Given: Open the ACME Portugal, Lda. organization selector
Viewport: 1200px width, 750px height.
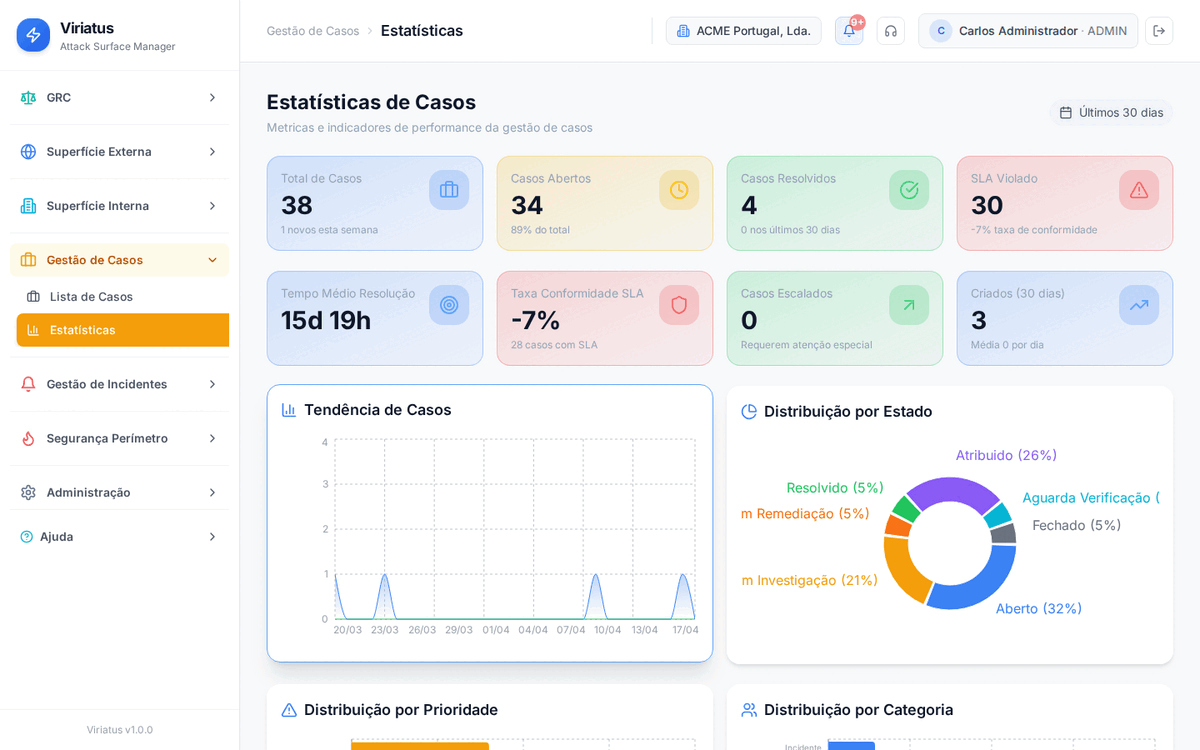Looking at the screenshot, I should coord(743,31).
